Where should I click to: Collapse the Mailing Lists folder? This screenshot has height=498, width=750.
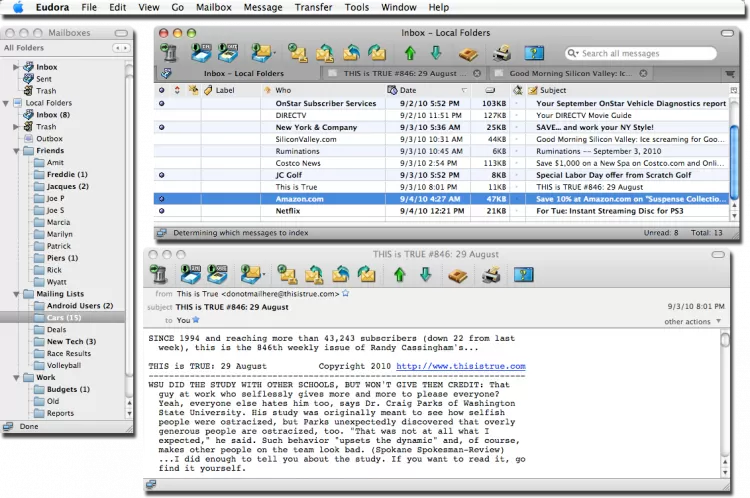point(17,294)
